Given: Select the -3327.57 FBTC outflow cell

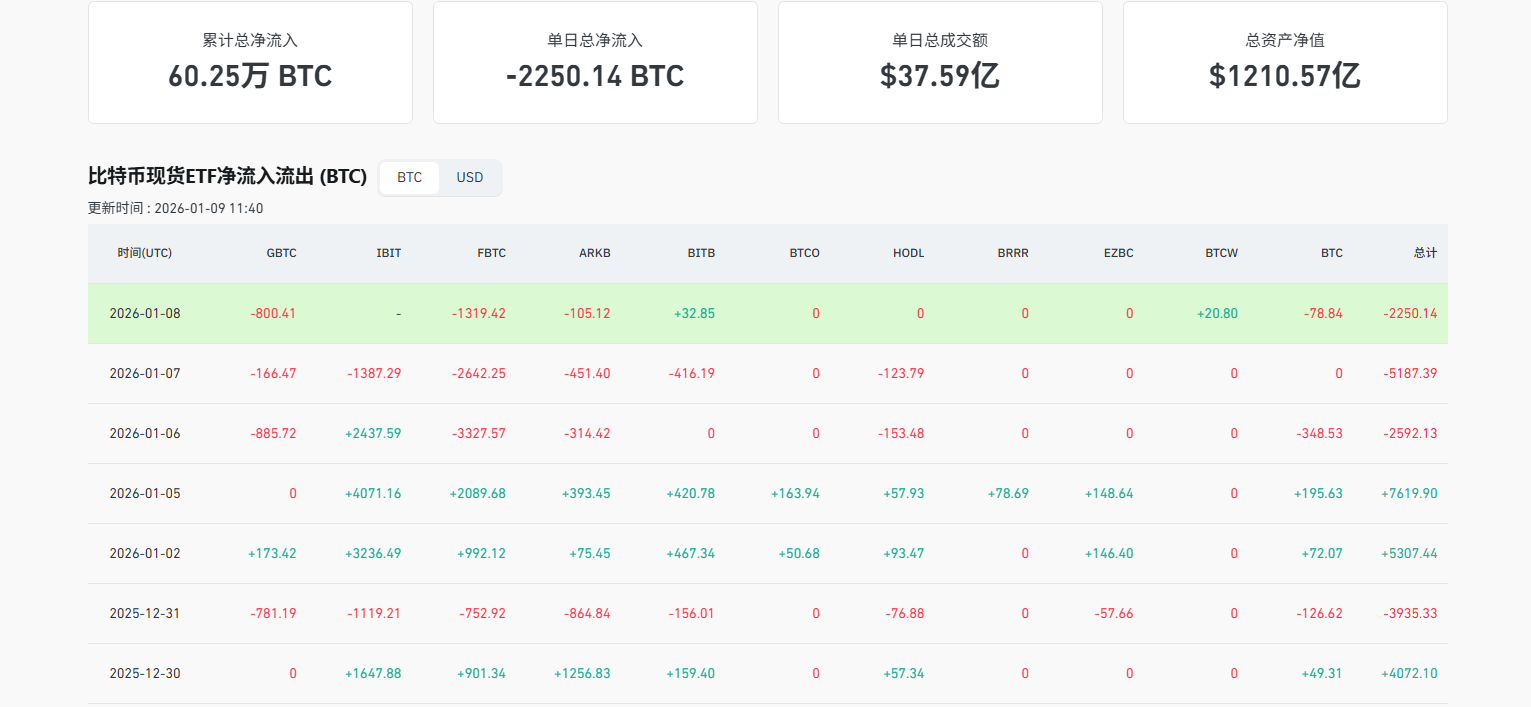Looking at the screenshot, I should pyautogui.click(x=478, y=433).
